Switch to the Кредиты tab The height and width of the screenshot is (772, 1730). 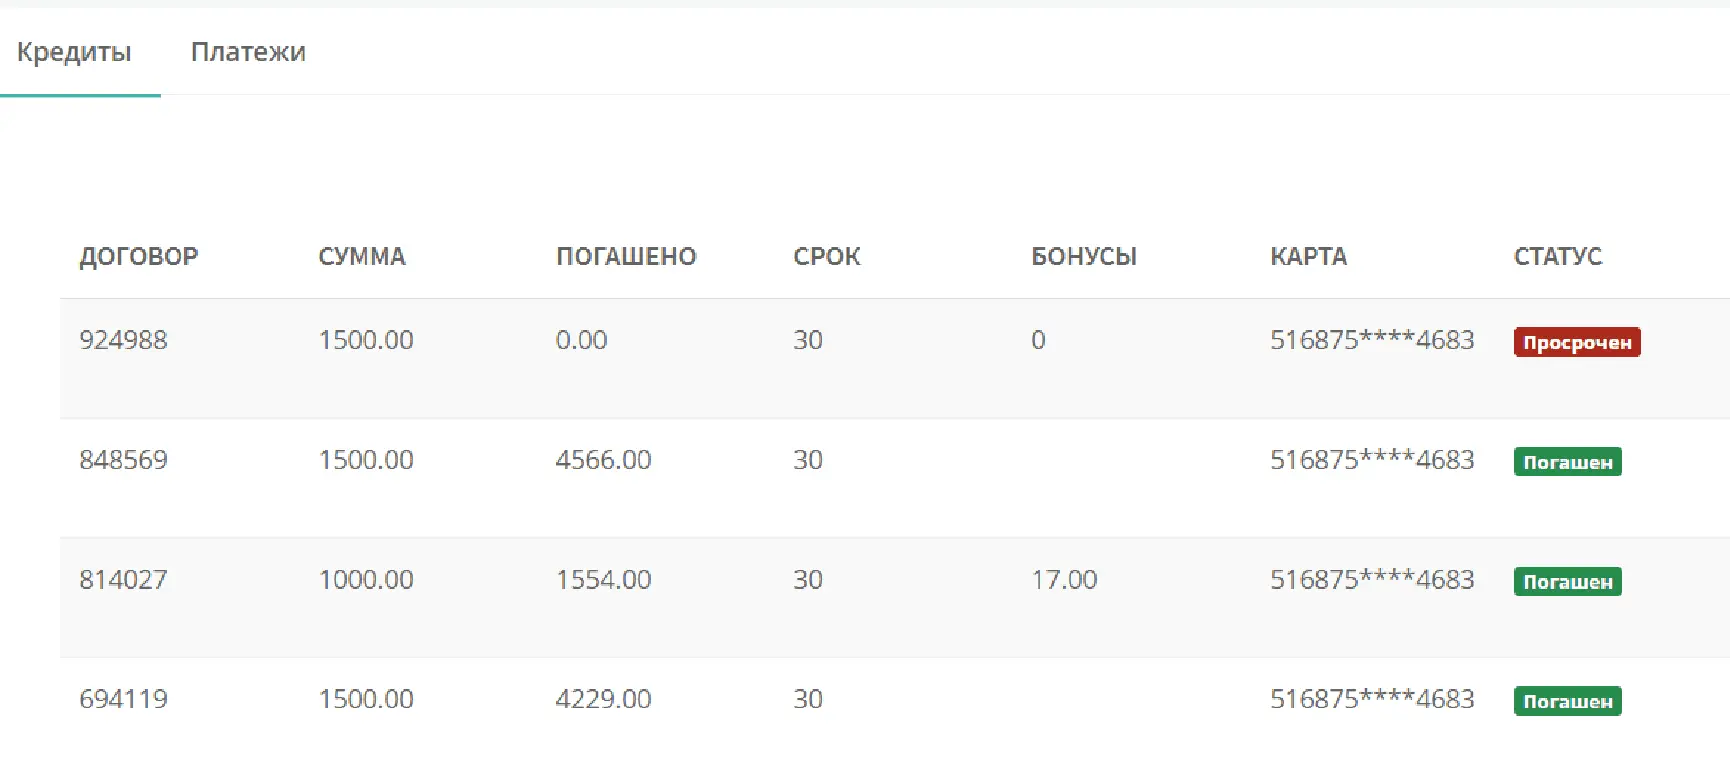tap(74, 52)
